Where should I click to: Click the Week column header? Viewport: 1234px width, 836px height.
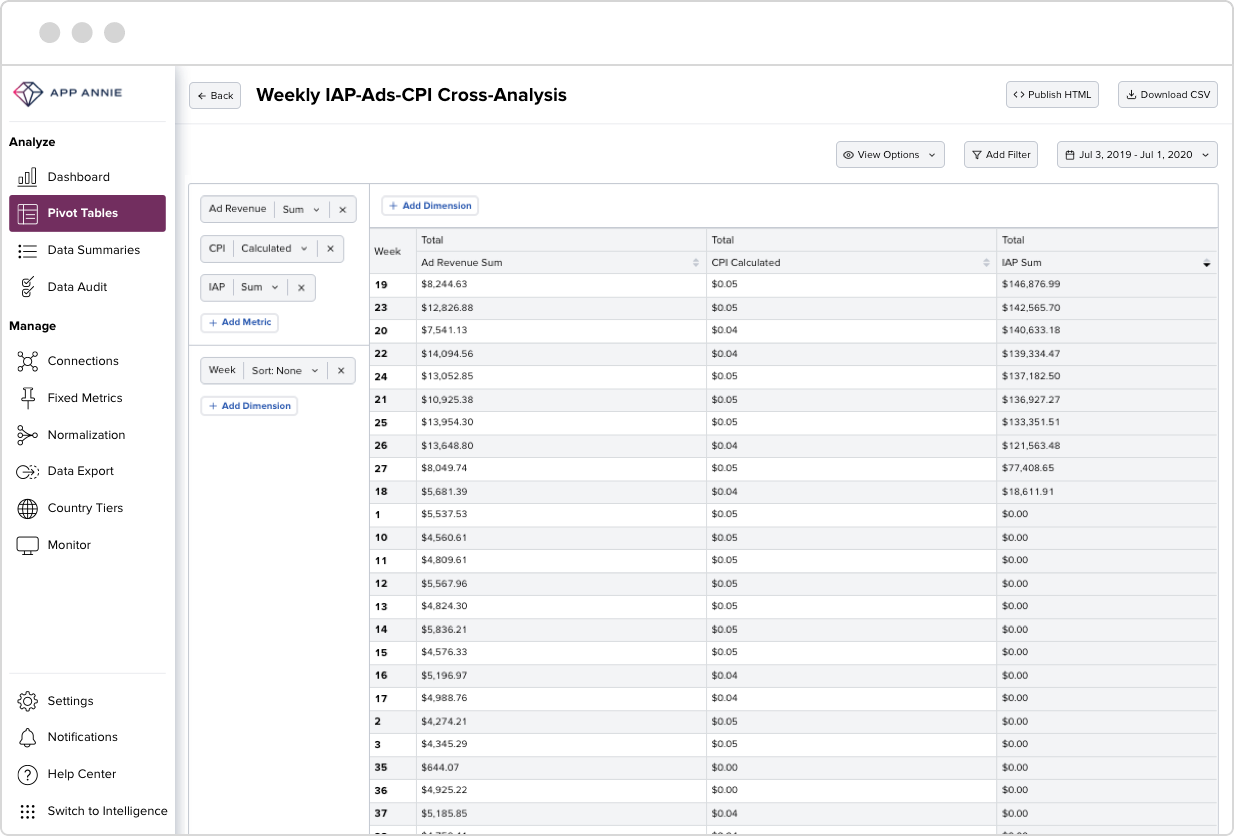[x=393, y=251]
